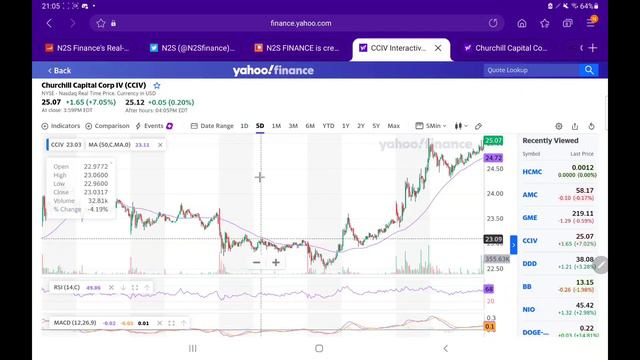Open the browser home page
This screenshot has height=360, width=640.
522,23
